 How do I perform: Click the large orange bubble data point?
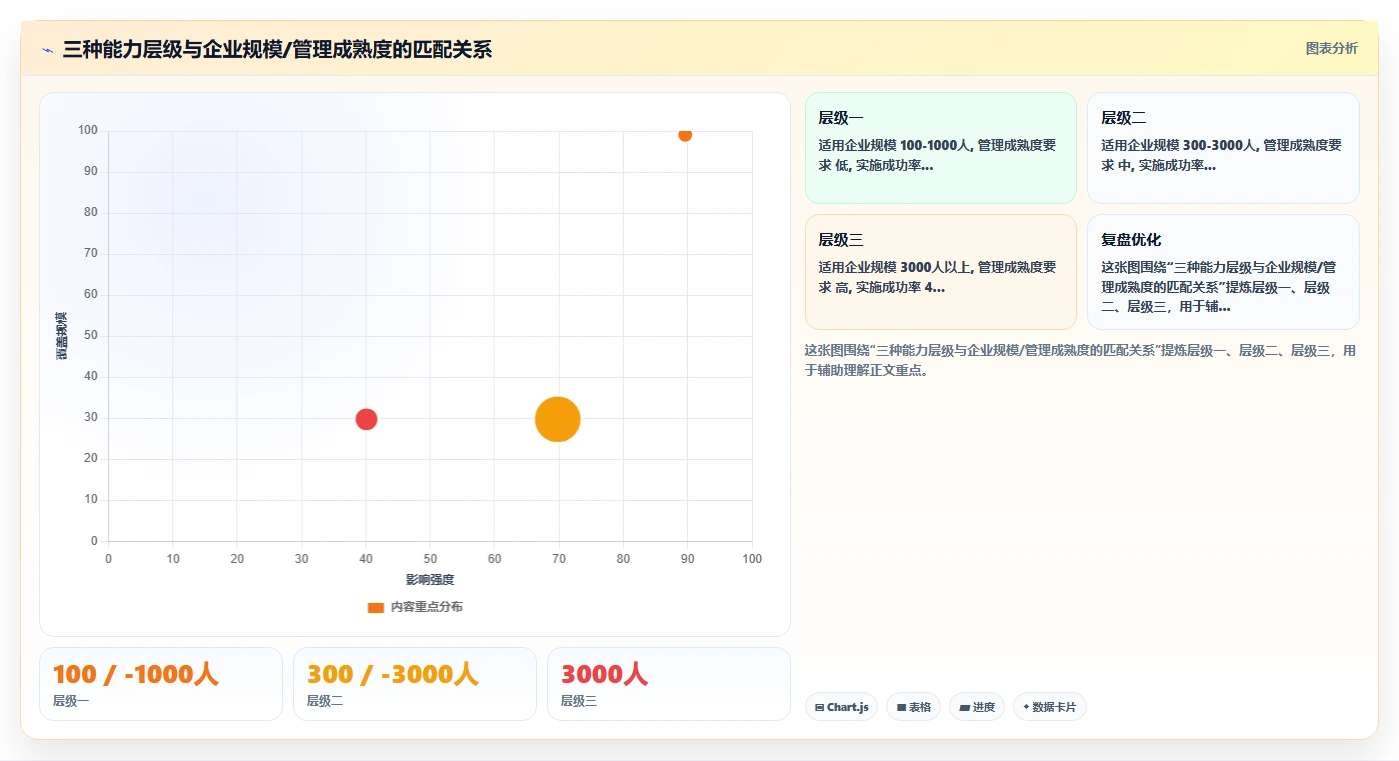558,419
